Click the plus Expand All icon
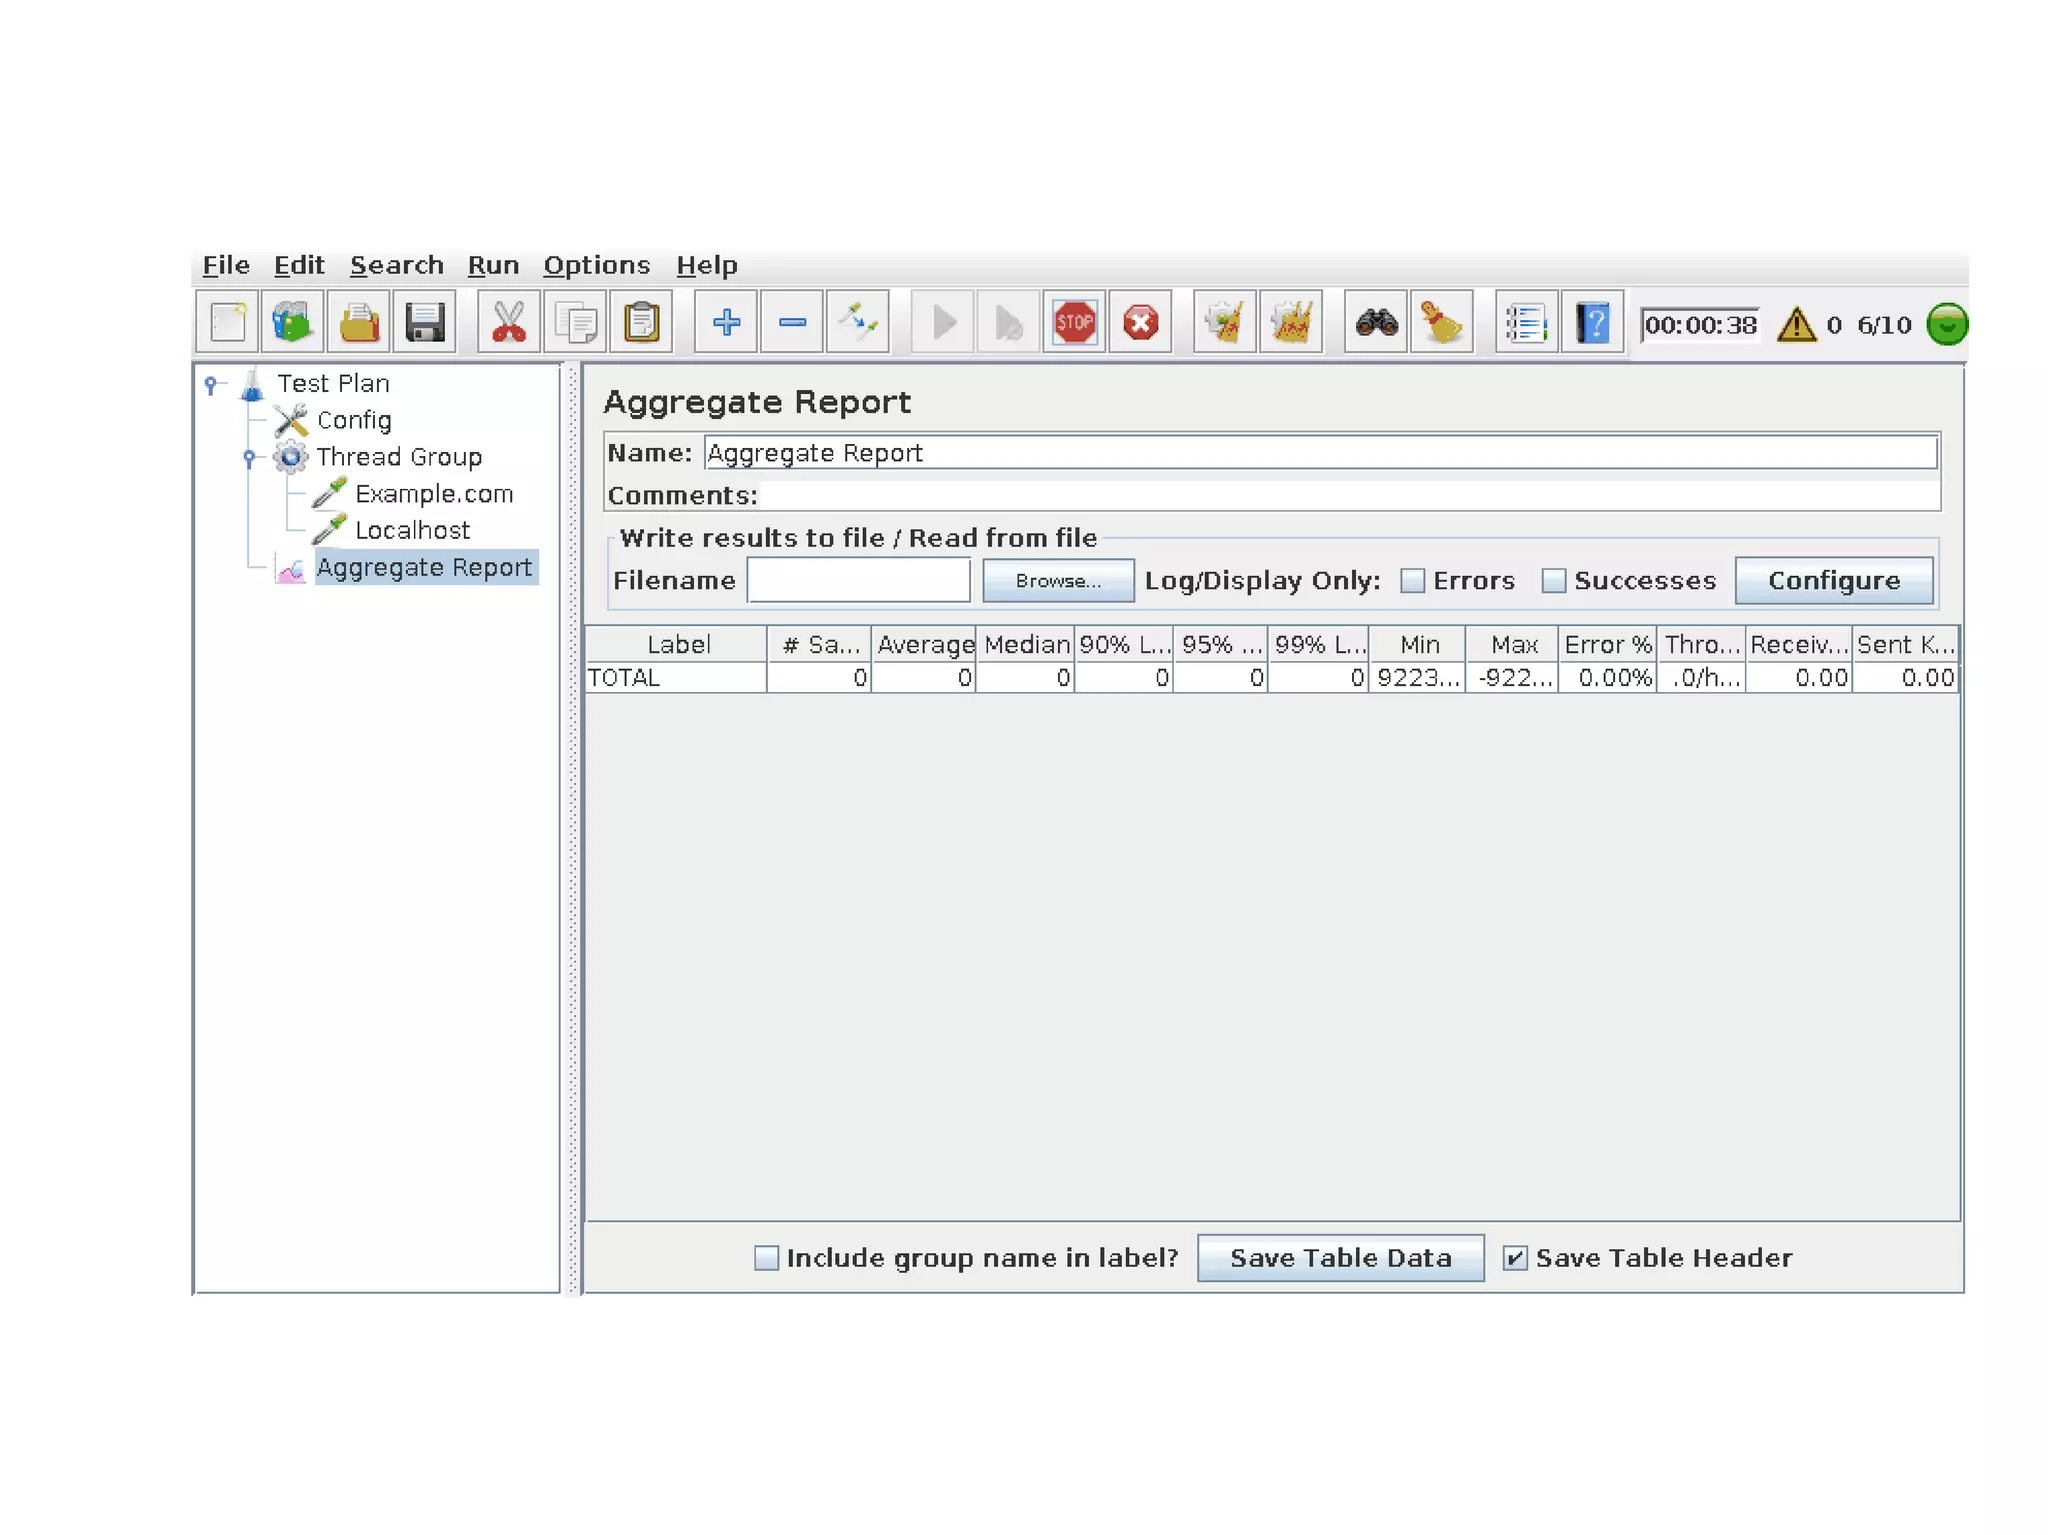Screen dimensions: 2048x1535 pos(726,323)
